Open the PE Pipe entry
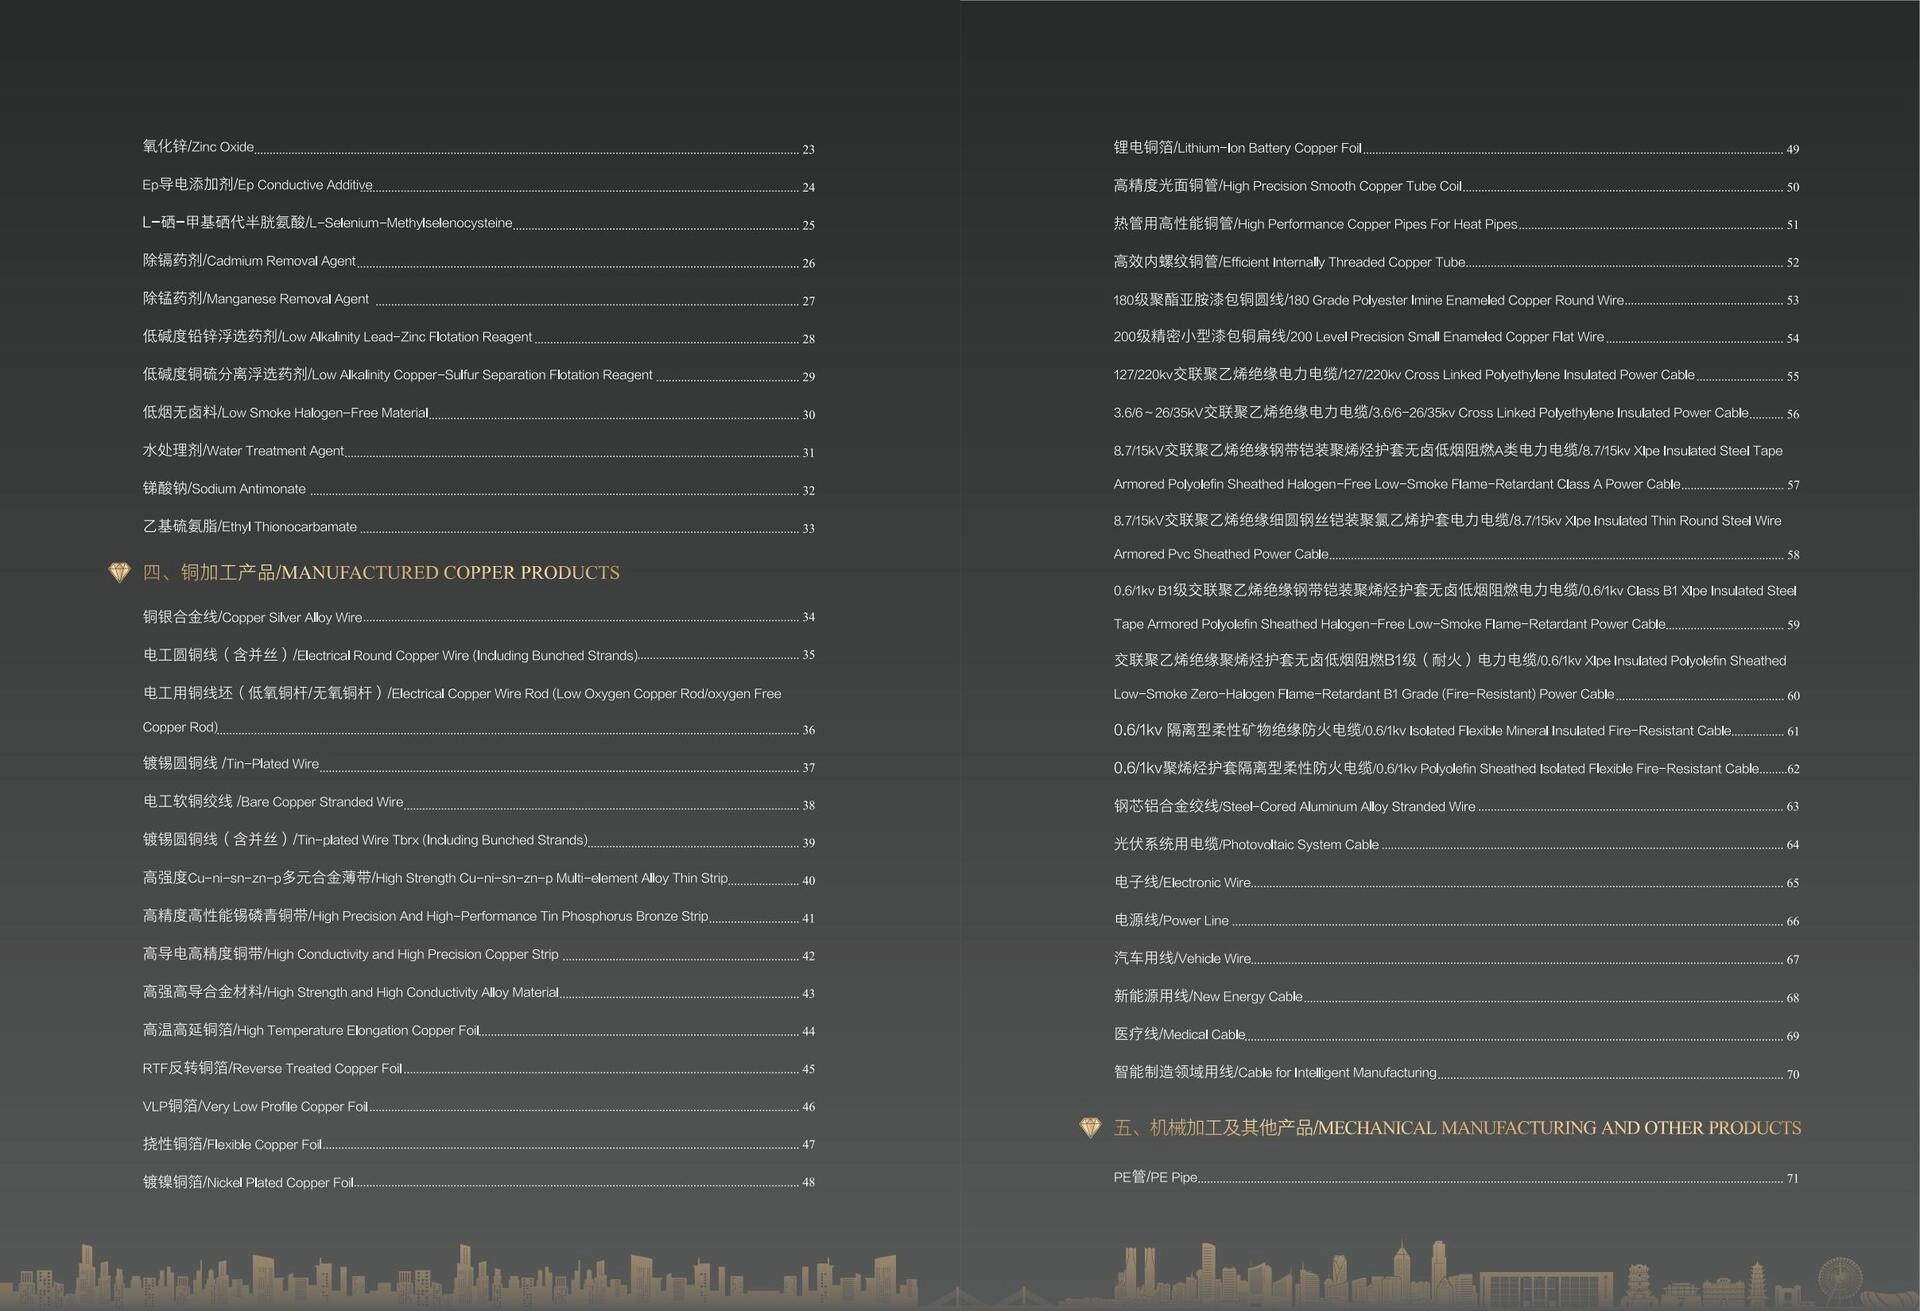The image size is (1920, 1311). click(1155, 1177)
